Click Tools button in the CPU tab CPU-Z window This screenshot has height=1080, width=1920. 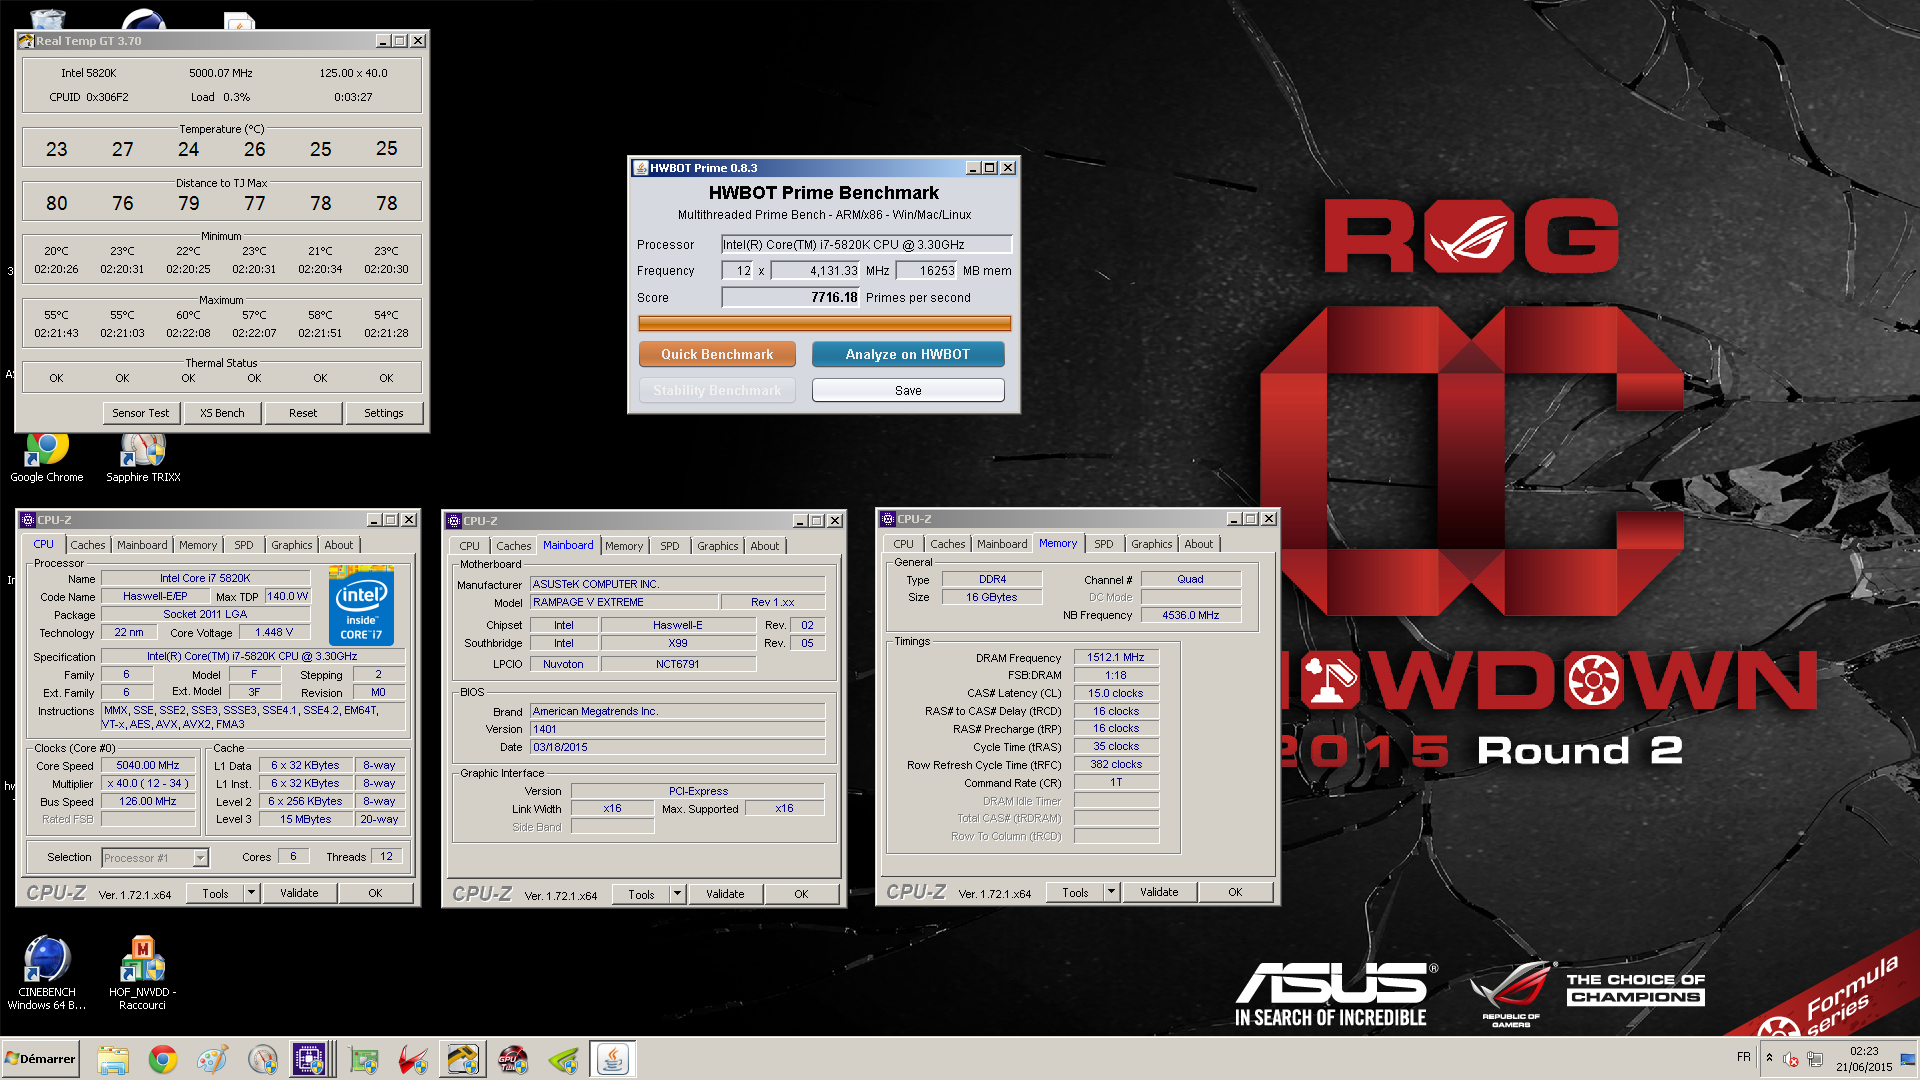pyautogui.click(x=216, y=893)
